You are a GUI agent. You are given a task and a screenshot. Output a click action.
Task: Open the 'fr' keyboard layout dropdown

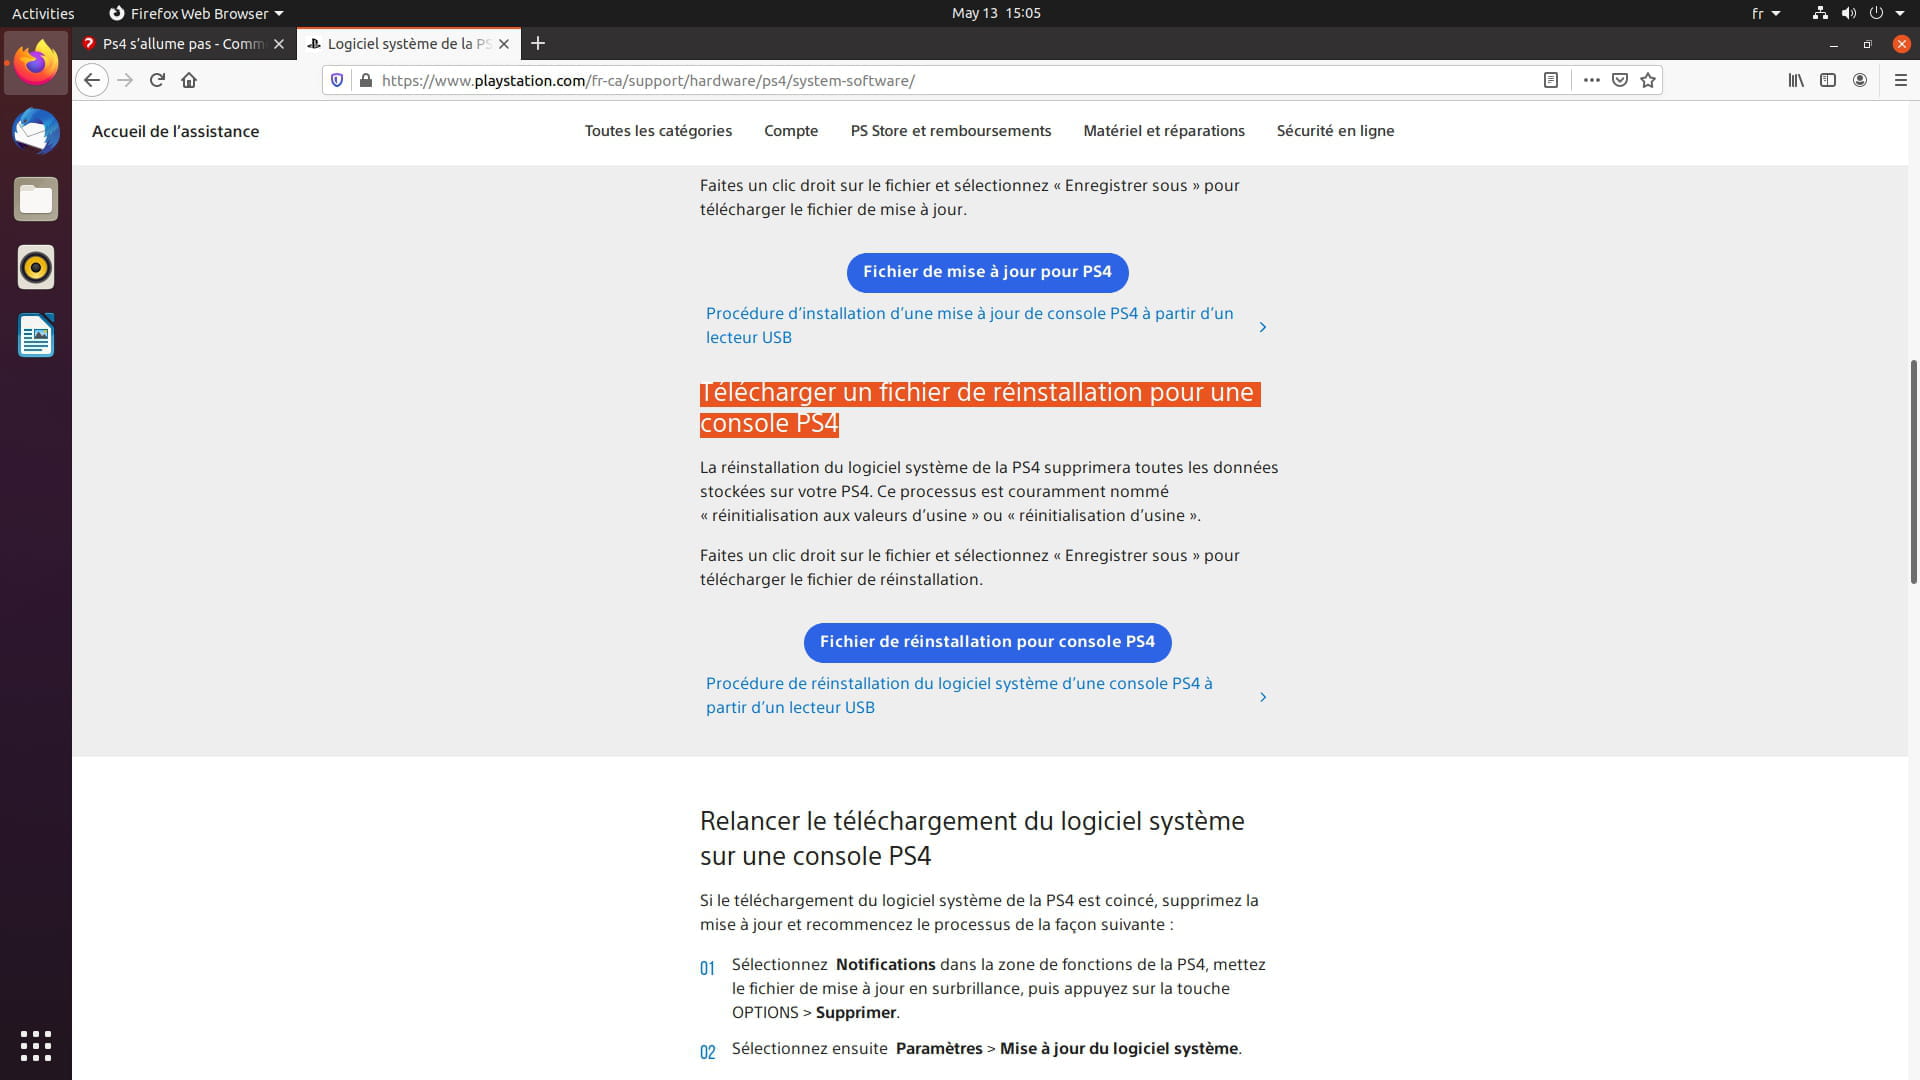[x=1766, y=13]
